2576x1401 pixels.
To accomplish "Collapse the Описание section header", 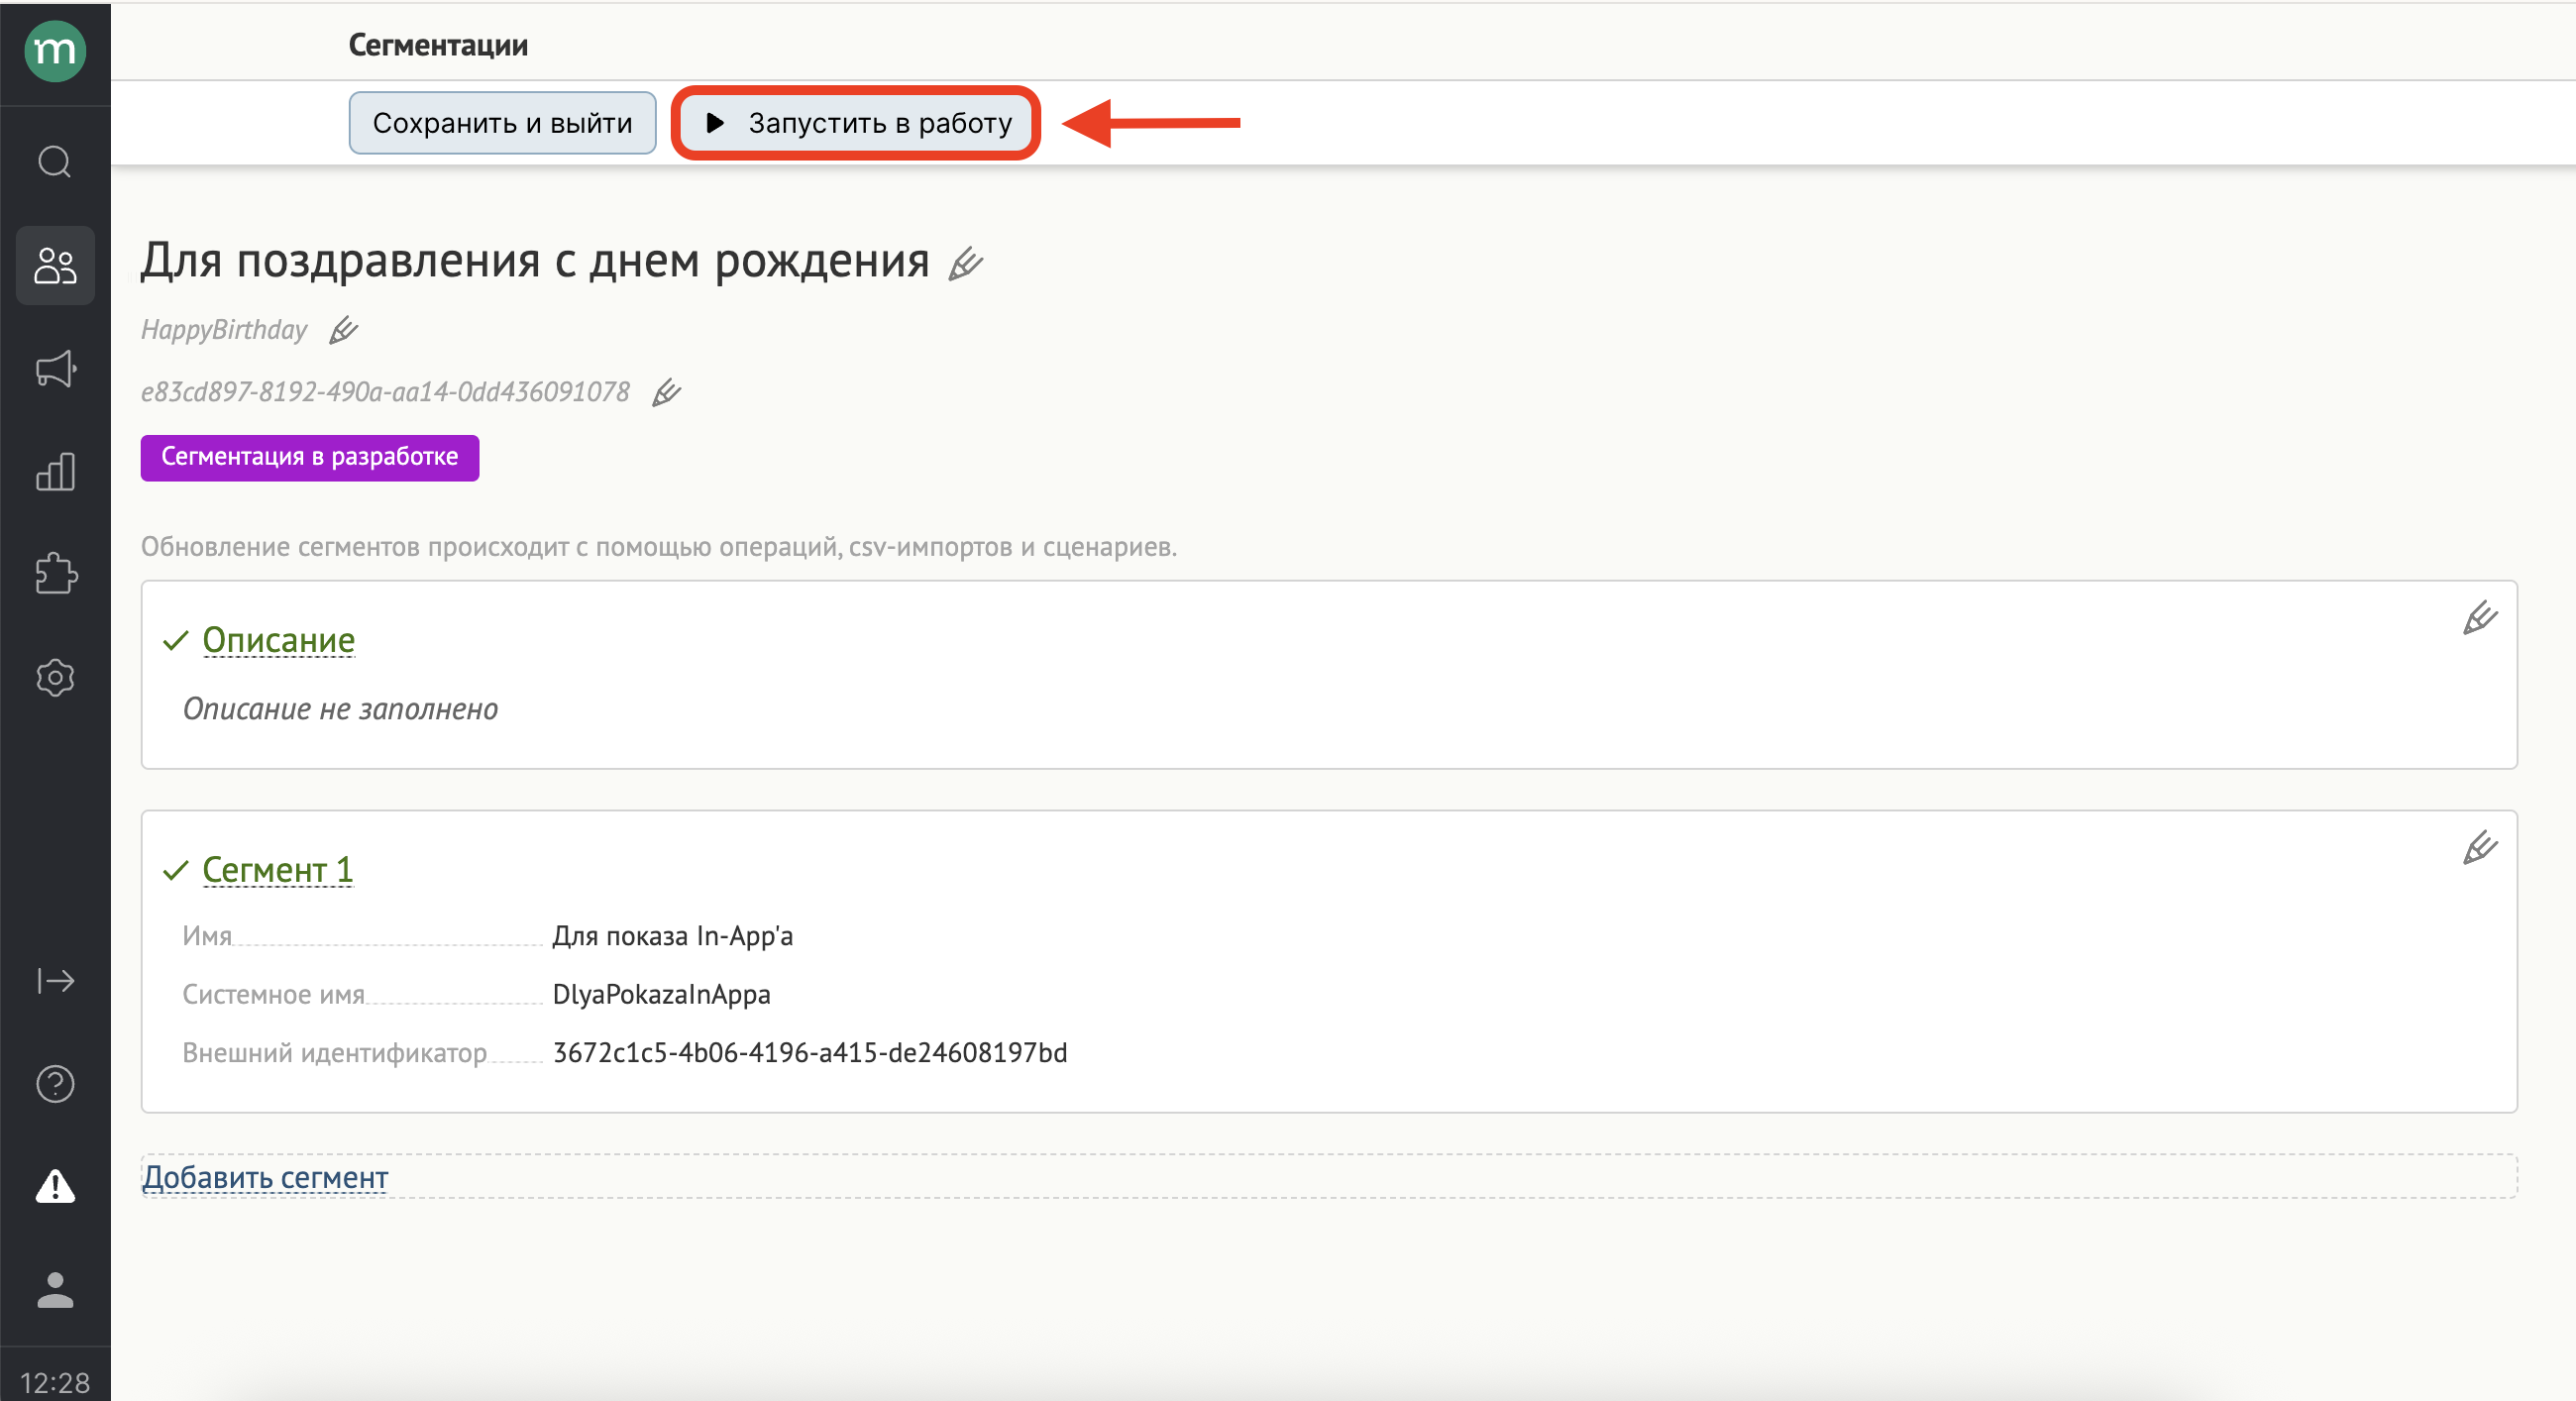I will point(278,640).
